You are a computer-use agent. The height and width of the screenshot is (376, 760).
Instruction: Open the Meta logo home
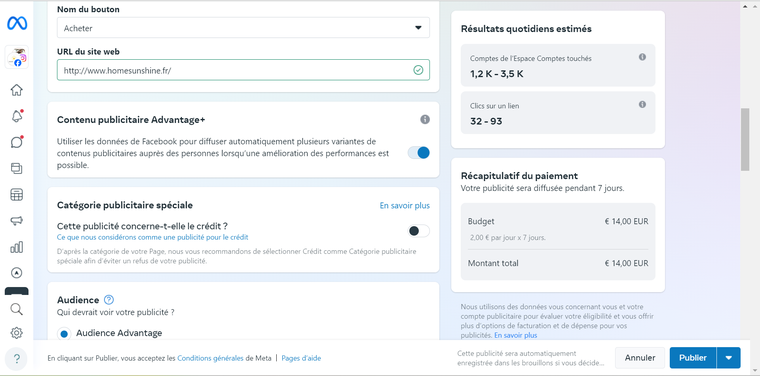click(x=16, y=23)
